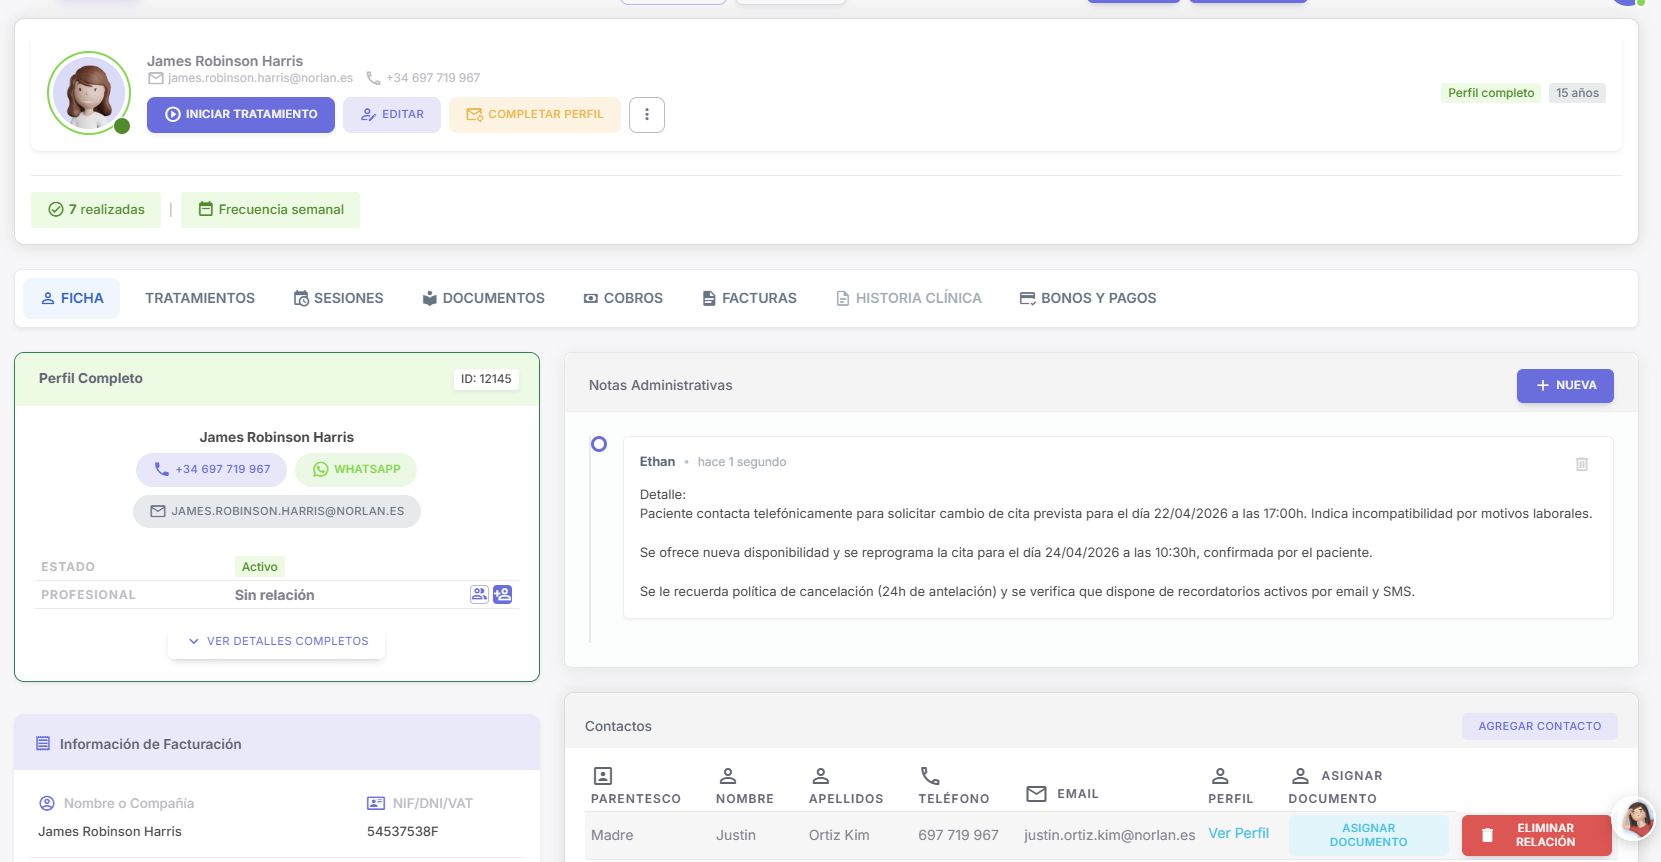Click Eliminar Relación for the contact
1661x862 pixels.
coord(1536,836)
